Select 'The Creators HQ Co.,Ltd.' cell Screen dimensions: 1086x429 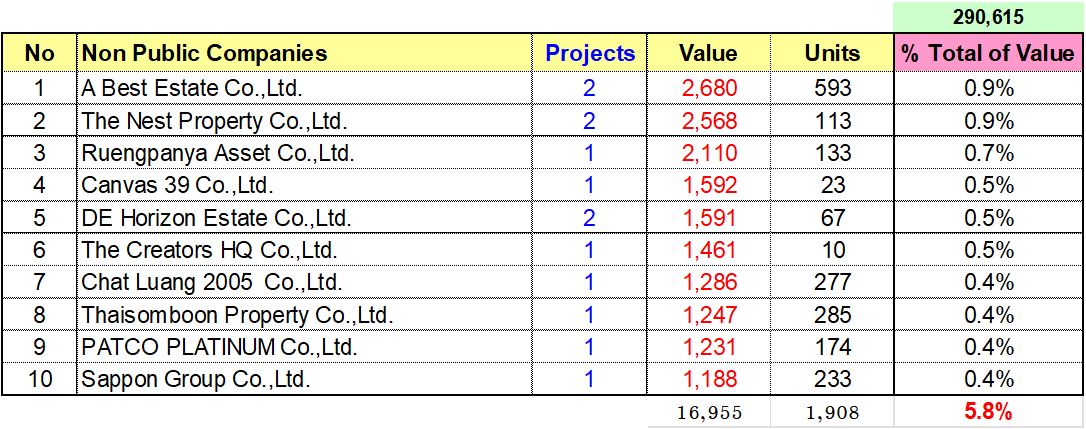click(x=209, y=250)
